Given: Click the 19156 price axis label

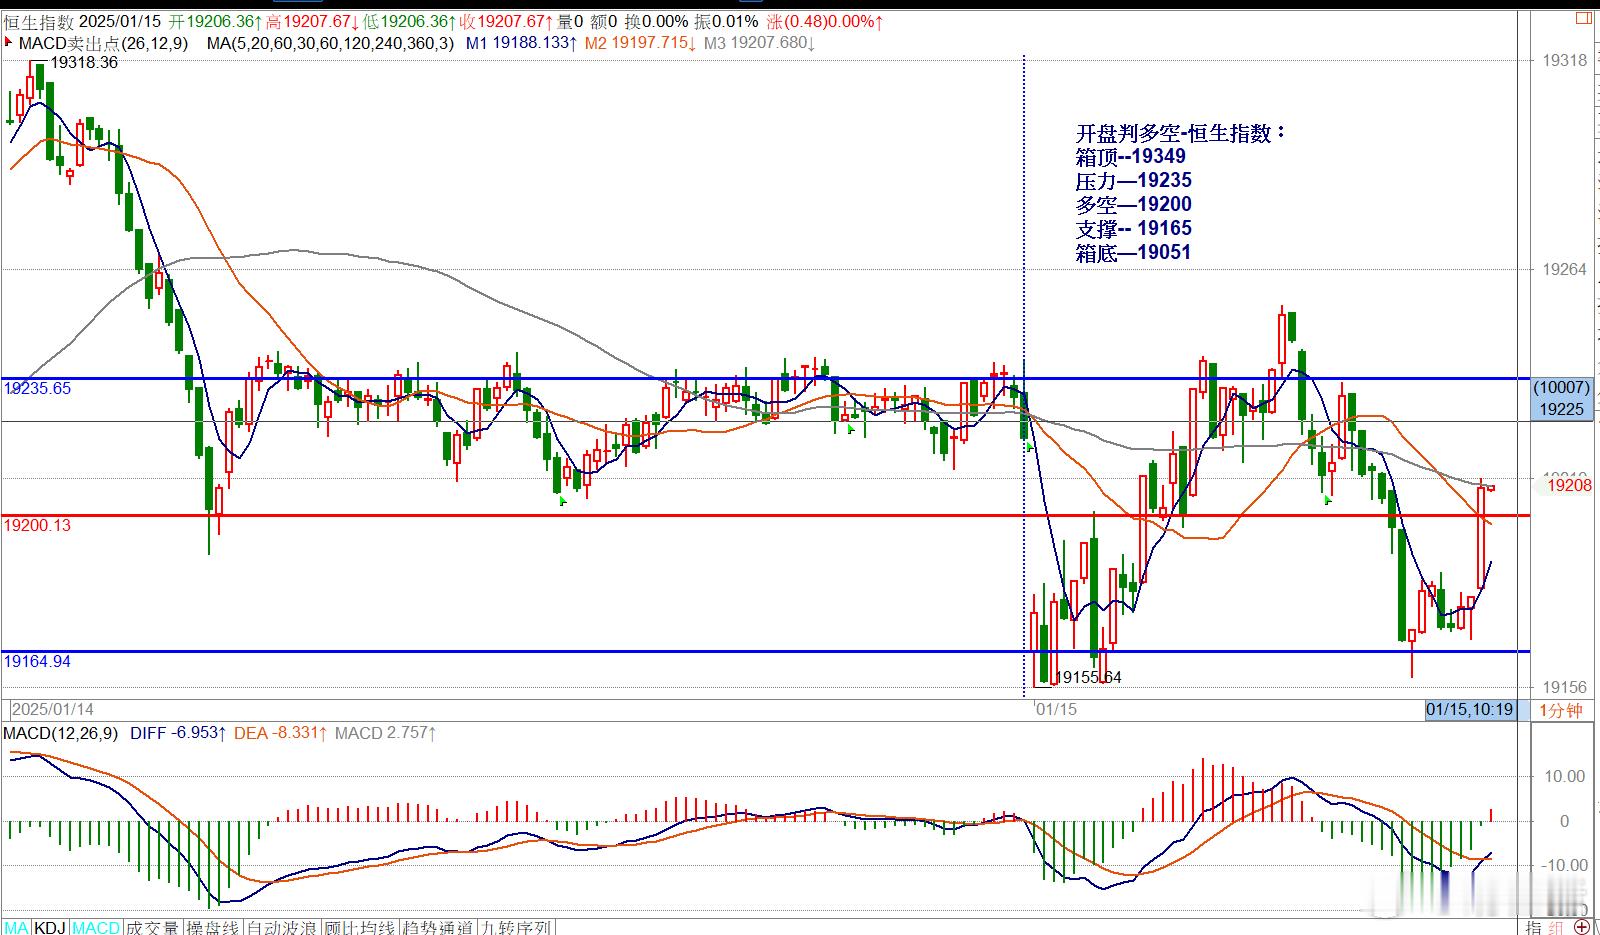Looking at the screenshot, I should click(1565, 687).
